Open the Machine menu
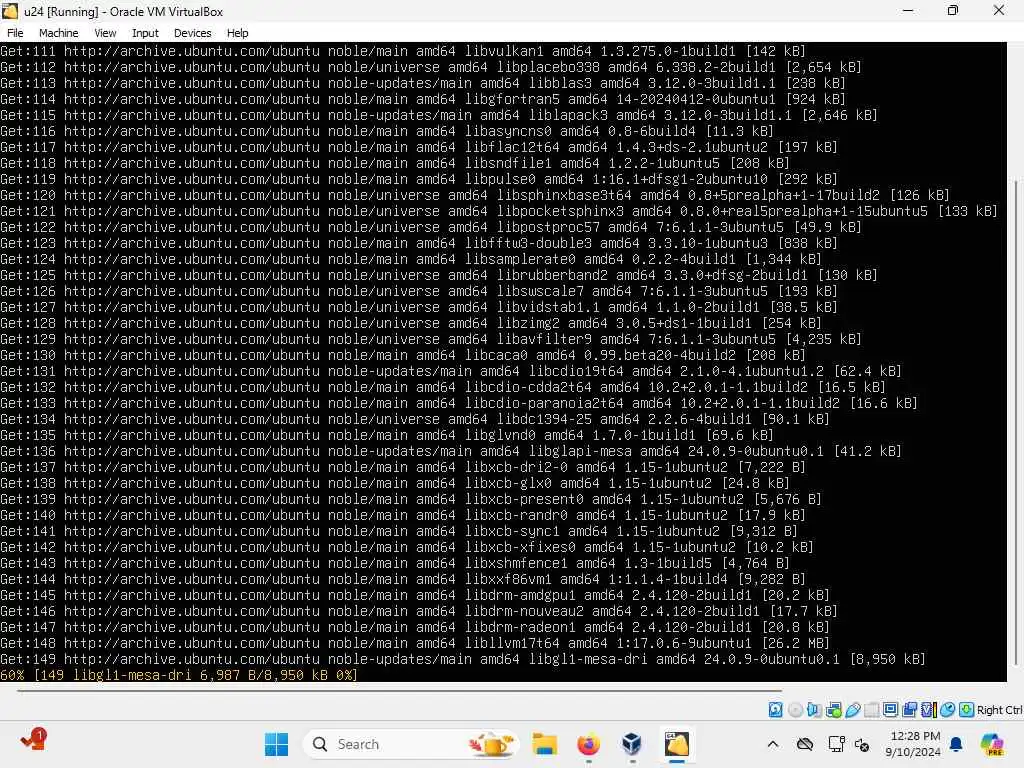Screen dimensions: 1024x768 coord(58,33)
